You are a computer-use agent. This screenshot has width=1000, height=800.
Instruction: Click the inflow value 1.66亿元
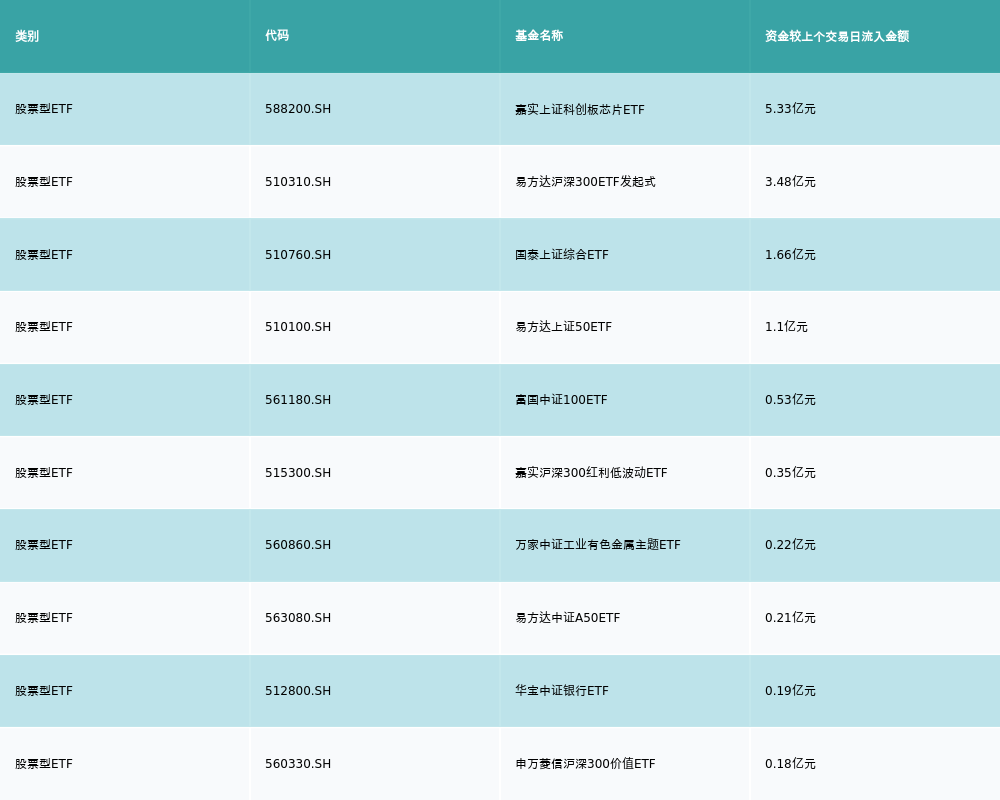coord(790,255)
